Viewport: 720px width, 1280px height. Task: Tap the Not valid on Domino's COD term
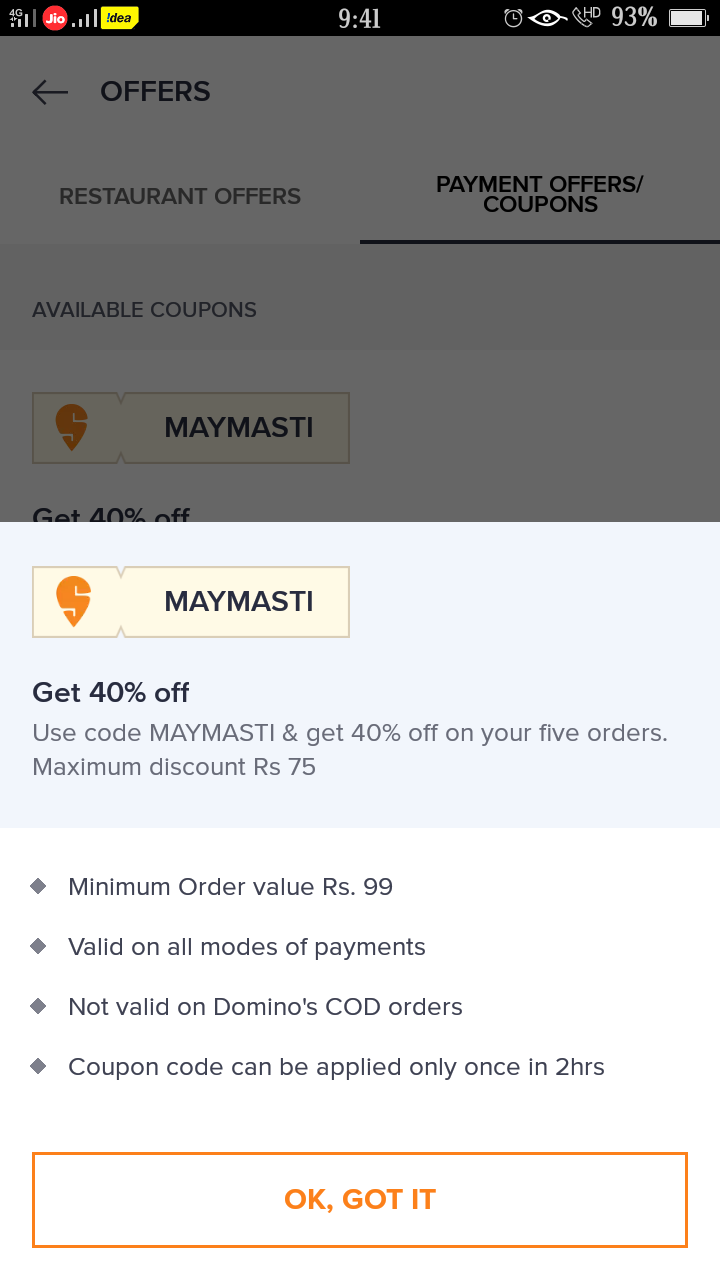pos(265,1007)
